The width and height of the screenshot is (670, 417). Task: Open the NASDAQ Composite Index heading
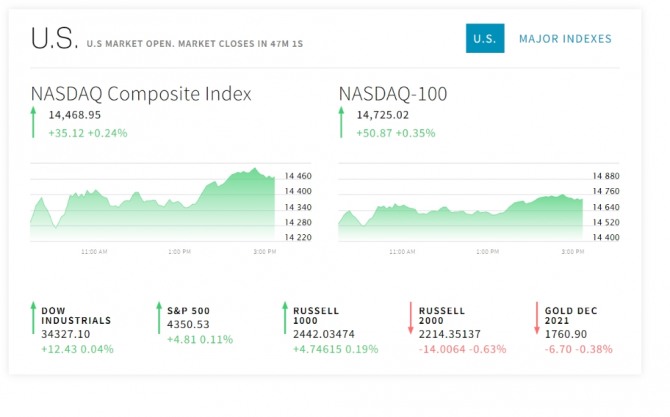(141, 94)
